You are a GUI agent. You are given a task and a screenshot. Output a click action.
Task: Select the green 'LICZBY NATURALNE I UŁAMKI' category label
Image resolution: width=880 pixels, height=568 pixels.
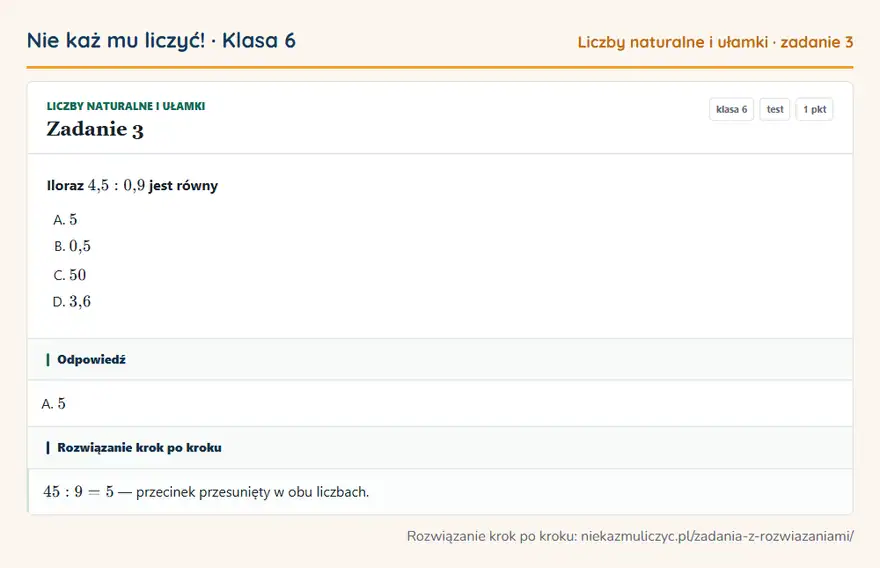click(126, 106)
